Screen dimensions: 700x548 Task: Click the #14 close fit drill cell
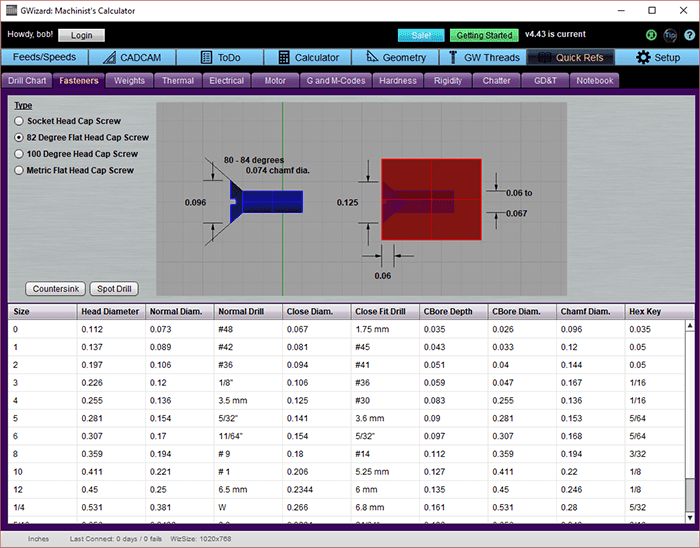coord(385,454)
